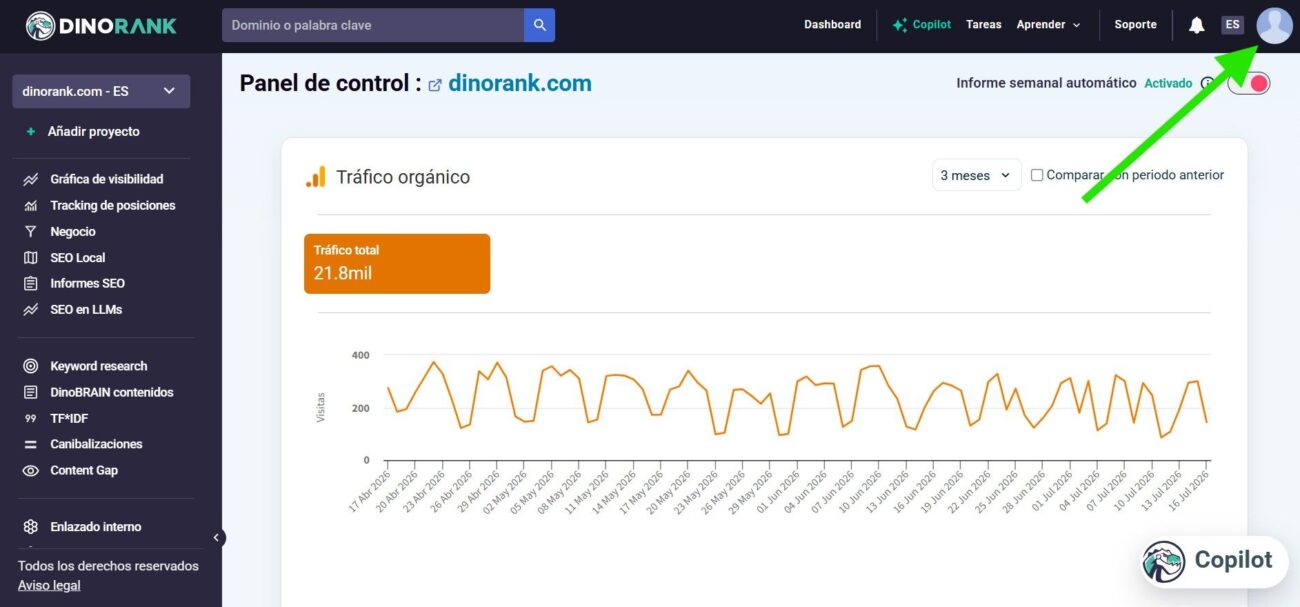This screenshot has height=607, width=1300.
Task: Click the DinoRank logo
Action: 101,25
